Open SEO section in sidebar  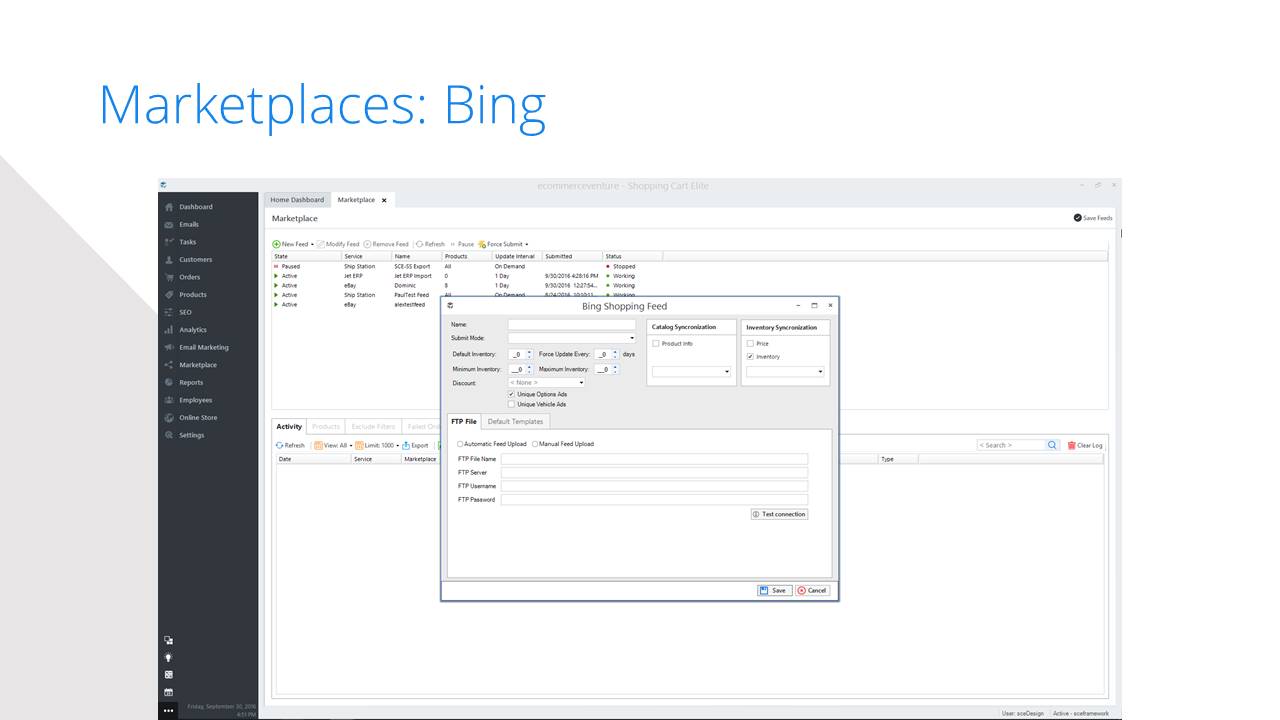coord(186,312)
